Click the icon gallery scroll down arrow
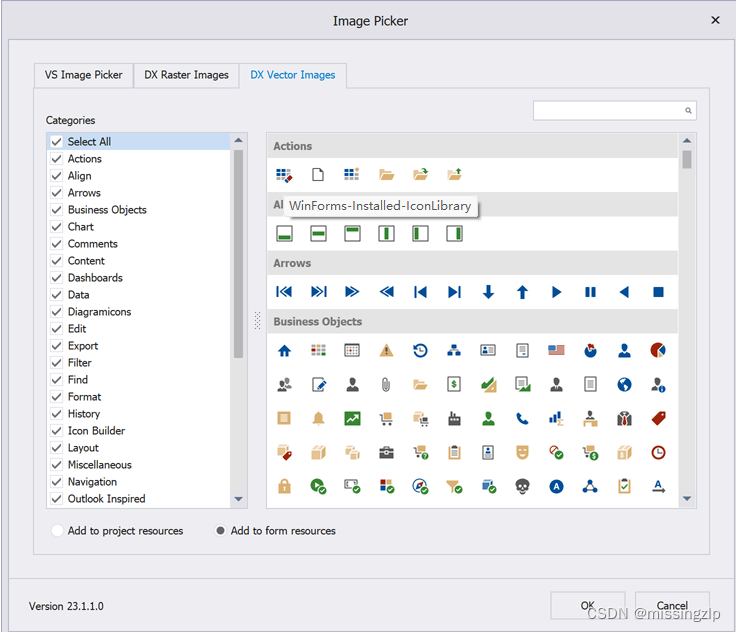The image size is (736, 632). 687,499
